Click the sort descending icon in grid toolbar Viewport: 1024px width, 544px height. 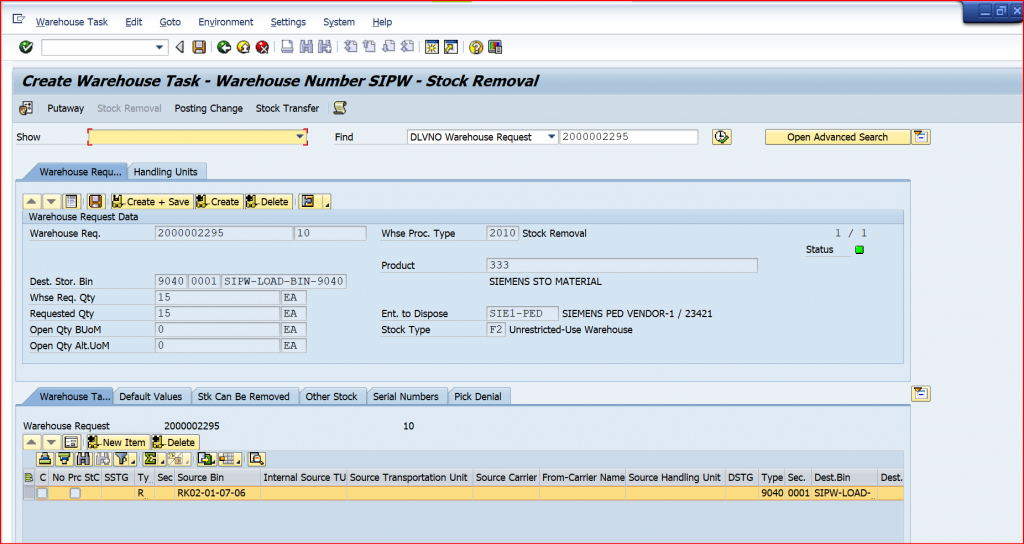[x=64, y=459]
